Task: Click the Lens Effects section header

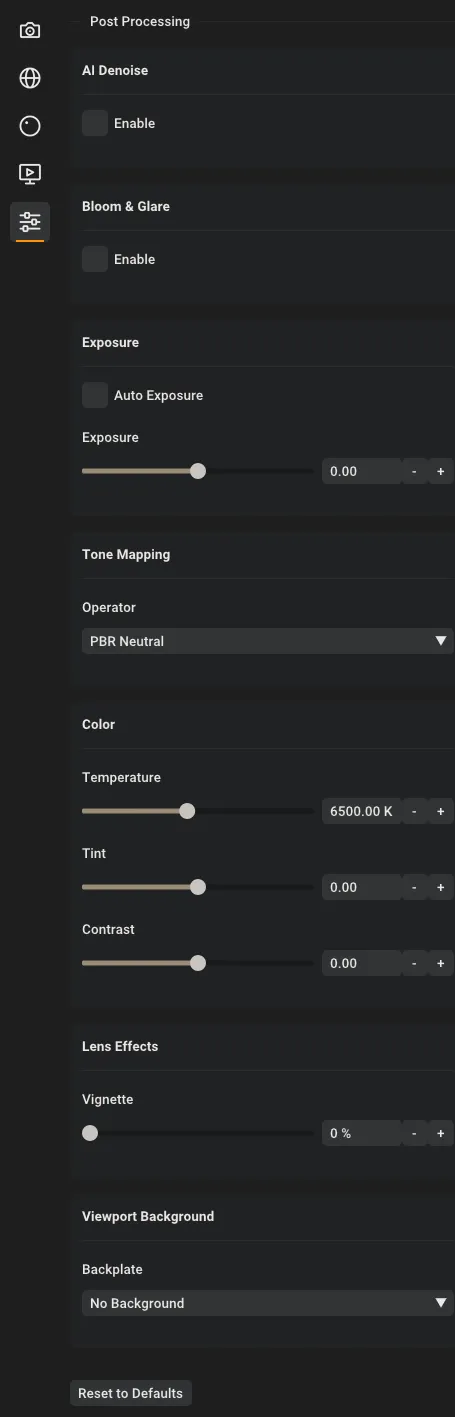Action: [120, 1046]
